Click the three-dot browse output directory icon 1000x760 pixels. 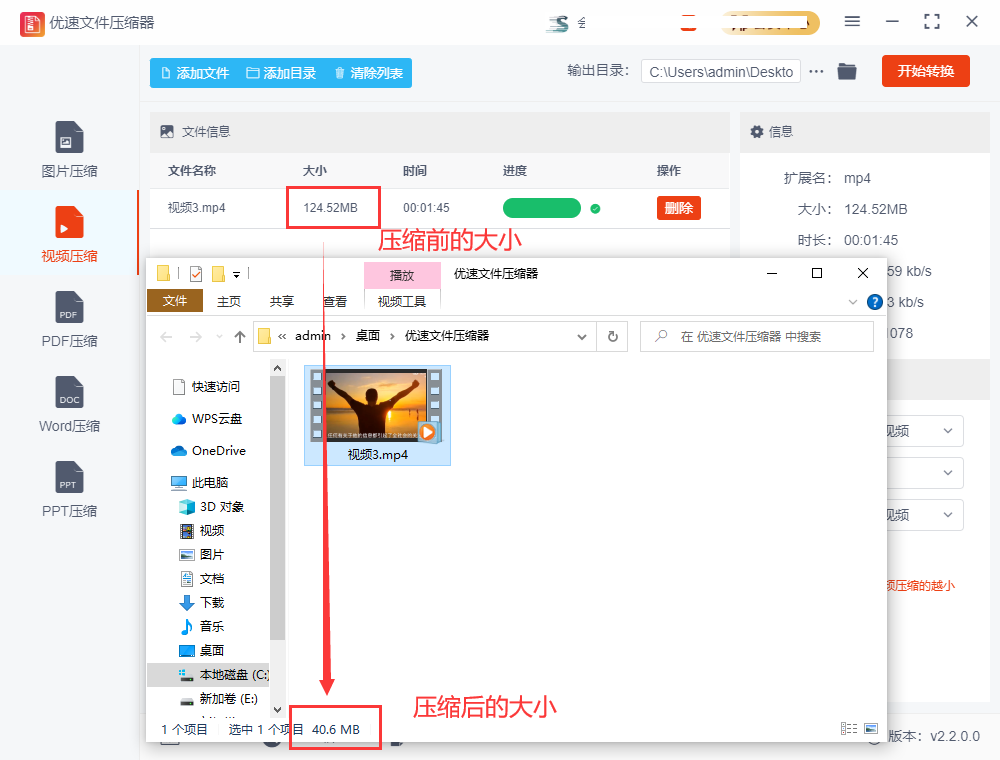click(817, 71)
